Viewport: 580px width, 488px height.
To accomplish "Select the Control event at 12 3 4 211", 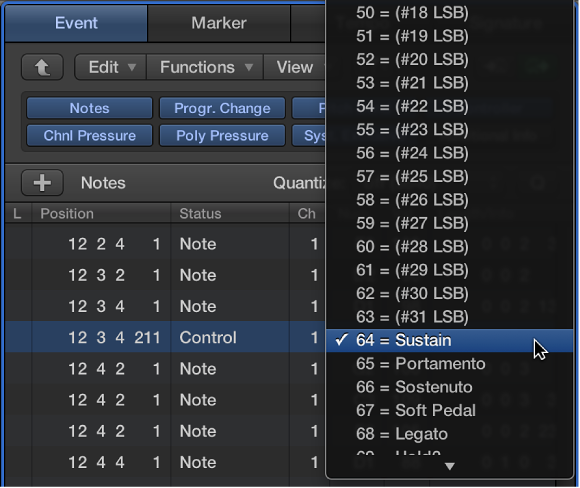I will click(x=165, y=337).
